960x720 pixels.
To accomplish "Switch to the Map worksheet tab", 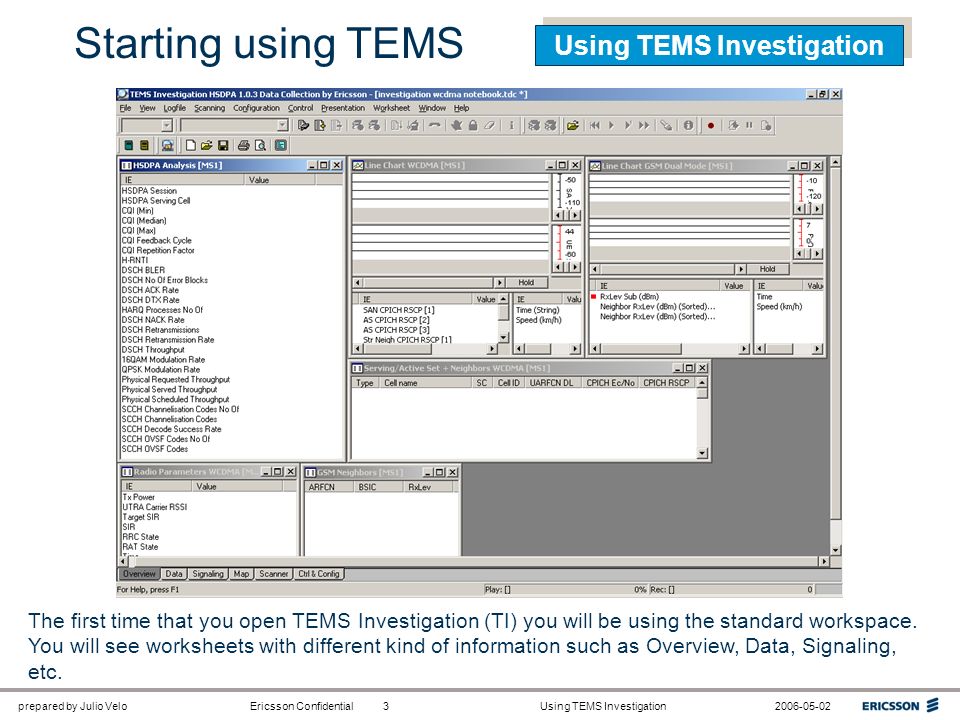I will coord(241,574).
